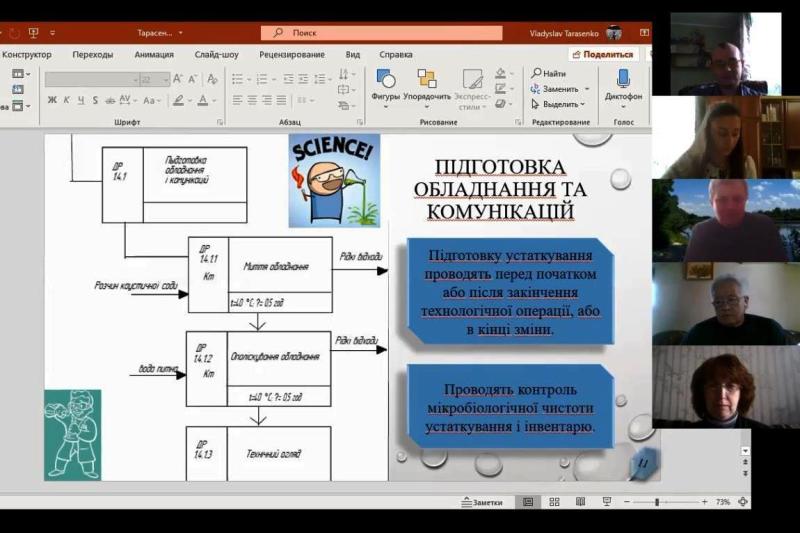Click the Поделиться share button

603,55
